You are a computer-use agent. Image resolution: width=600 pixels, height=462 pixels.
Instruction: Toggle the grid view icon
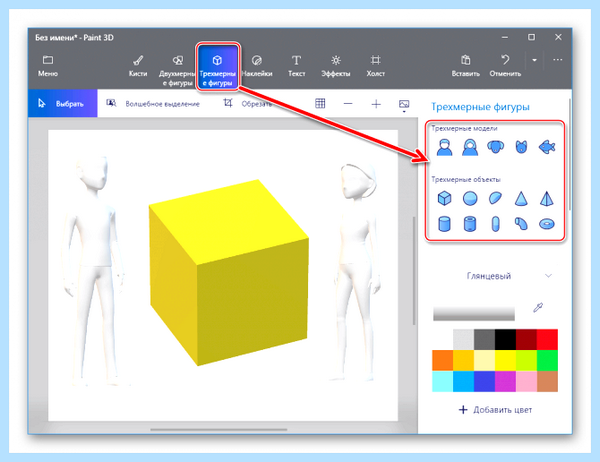(x=320, y=103)
